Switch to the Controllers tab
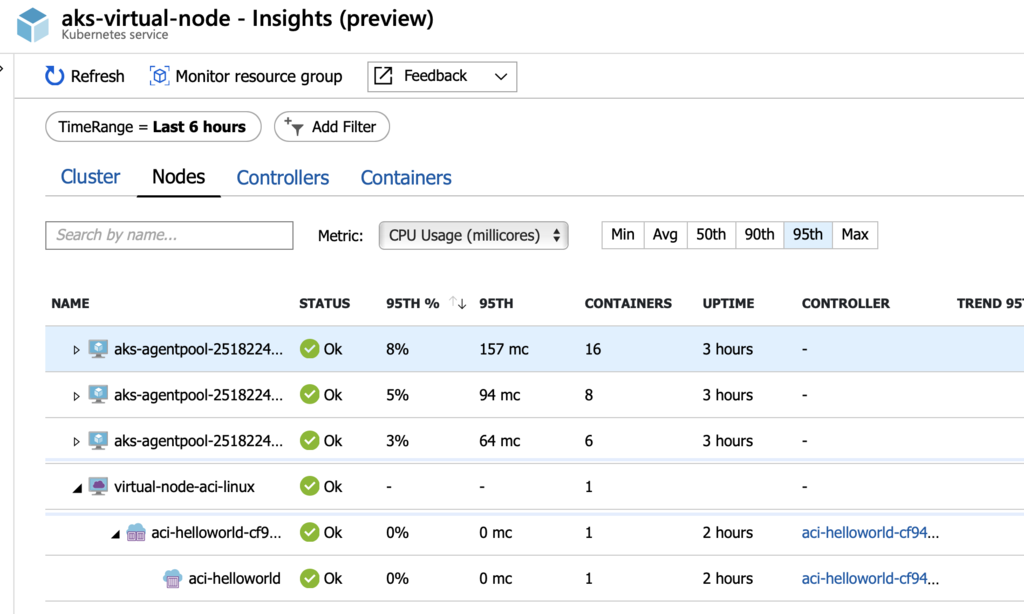Image resolution: width=1024 pixels, height=614 pixels. point(283,178)
